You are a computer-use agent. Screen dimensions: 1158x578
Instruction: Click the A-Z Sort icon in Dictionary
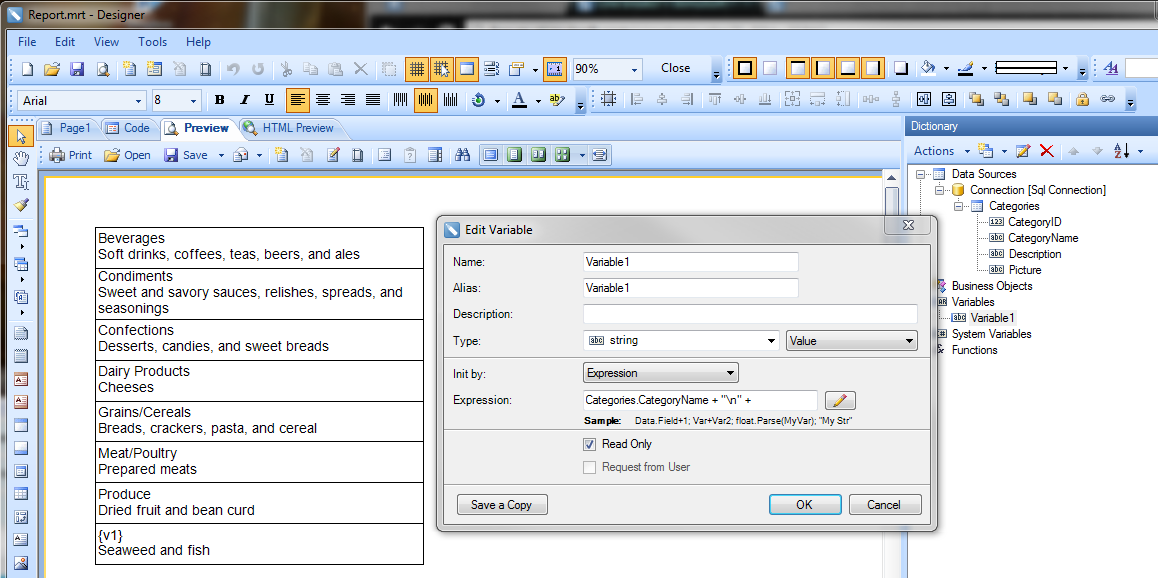click(x=1122, y=151)
